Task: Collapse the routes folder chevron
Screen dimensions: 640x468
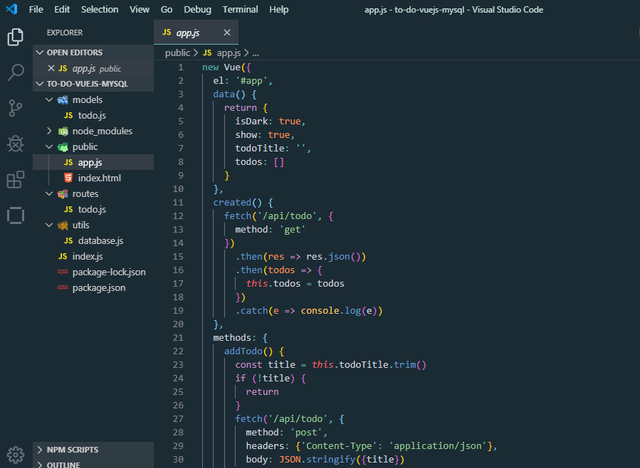Action: [49, 193]
